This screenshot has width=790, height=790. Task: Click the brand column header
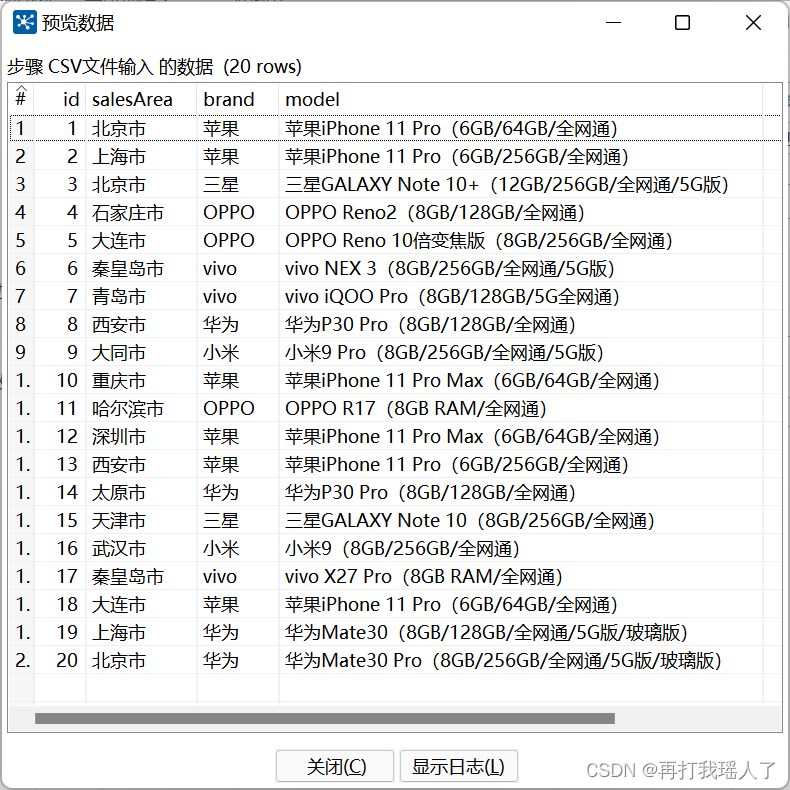tap(238, 99)
